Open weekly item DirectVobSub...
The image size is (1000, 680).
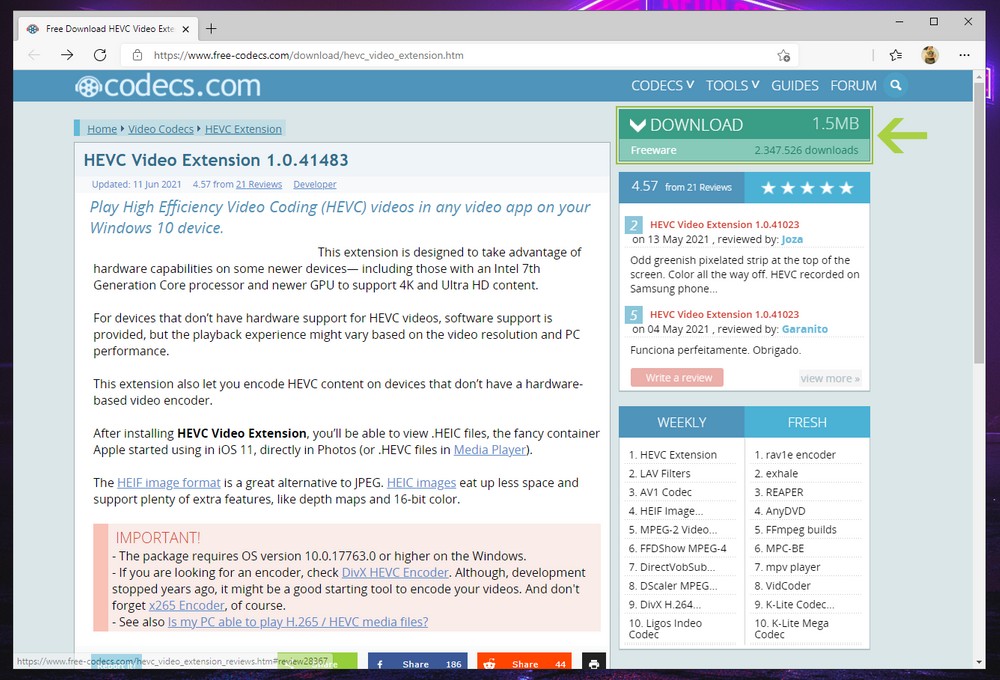(x=672, y=567)
